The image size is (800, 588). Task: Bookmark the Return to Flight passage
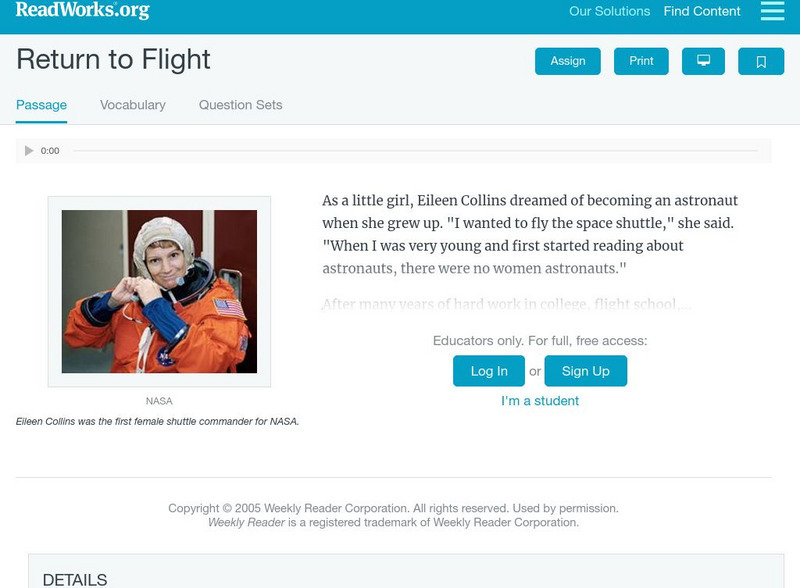pyautogui.click(x=762, y=60)
